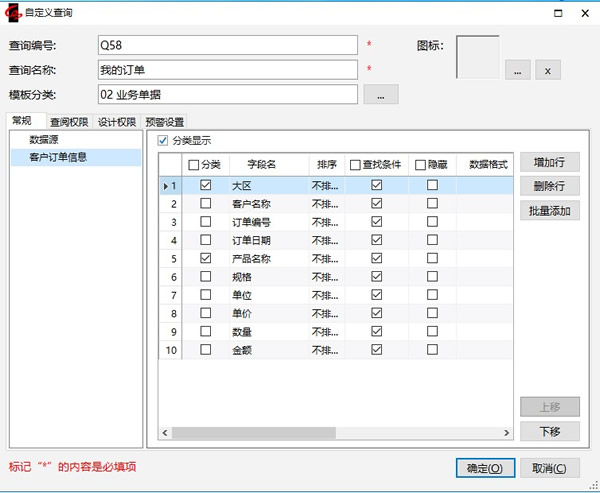
Task: Open the 排序 dropdown for 订单日期 row
Action: click(x=325, y=240)
